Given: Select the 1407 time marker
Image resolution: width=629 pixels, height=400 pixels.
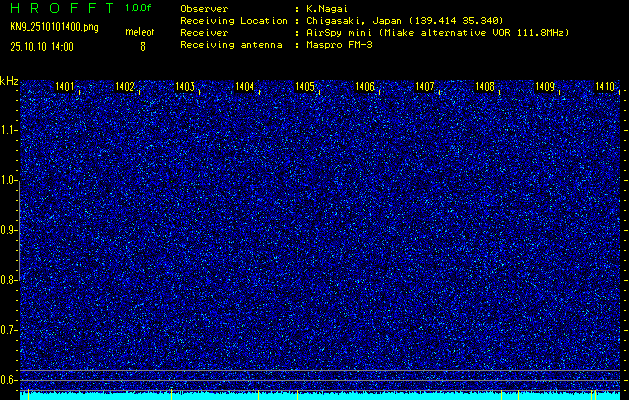Looking at the screenshot, I should click(x=425, y=87).
